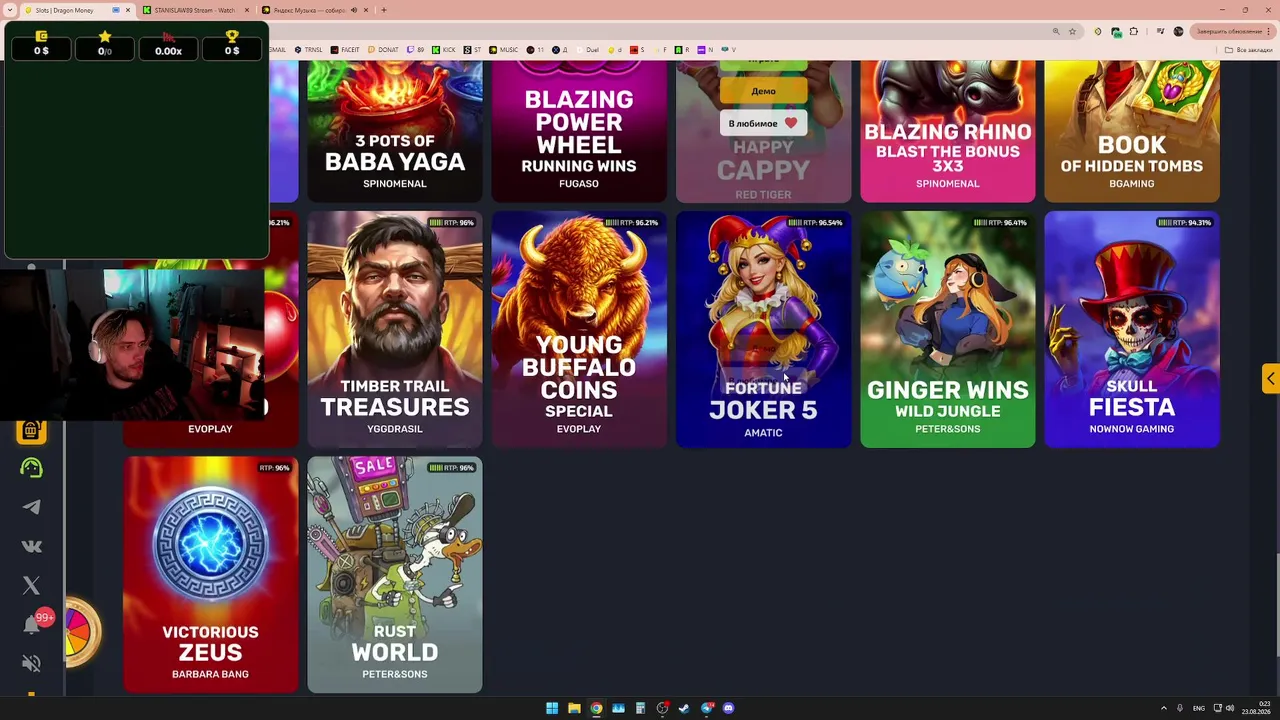
Task: Open Calculator from taskbar
Action: tap(640, 708)
